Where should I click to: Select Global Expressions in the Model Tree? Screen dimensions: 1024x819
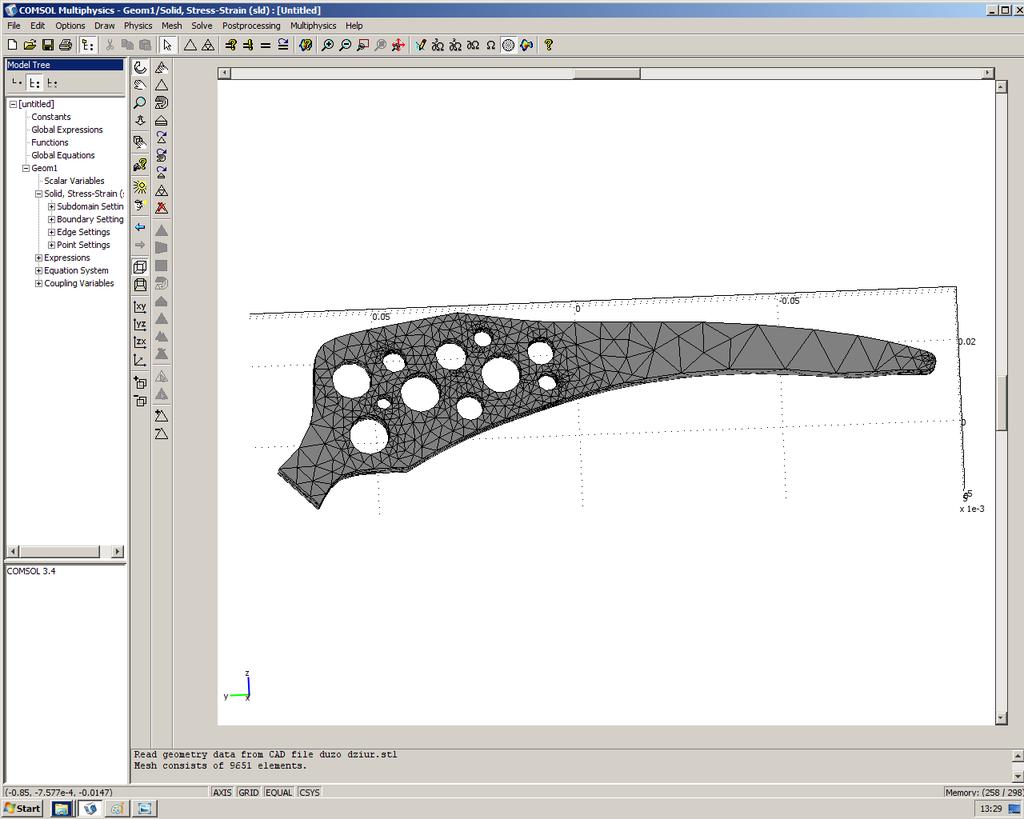click(67, 130)
